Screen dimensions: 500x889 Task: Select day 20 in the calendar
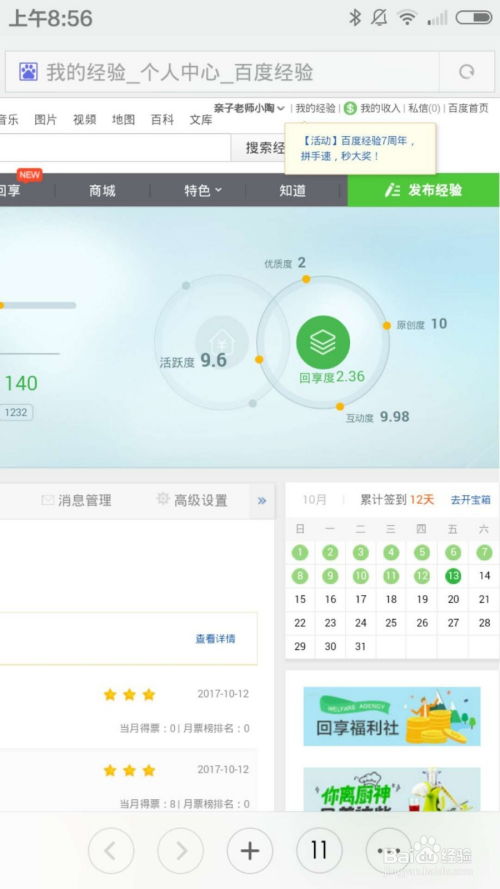coord(453,599)
